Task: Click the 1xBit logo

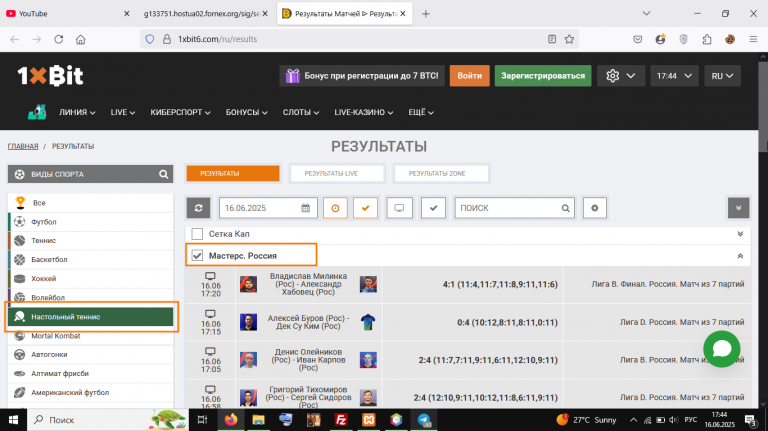Action: (50, 76)
